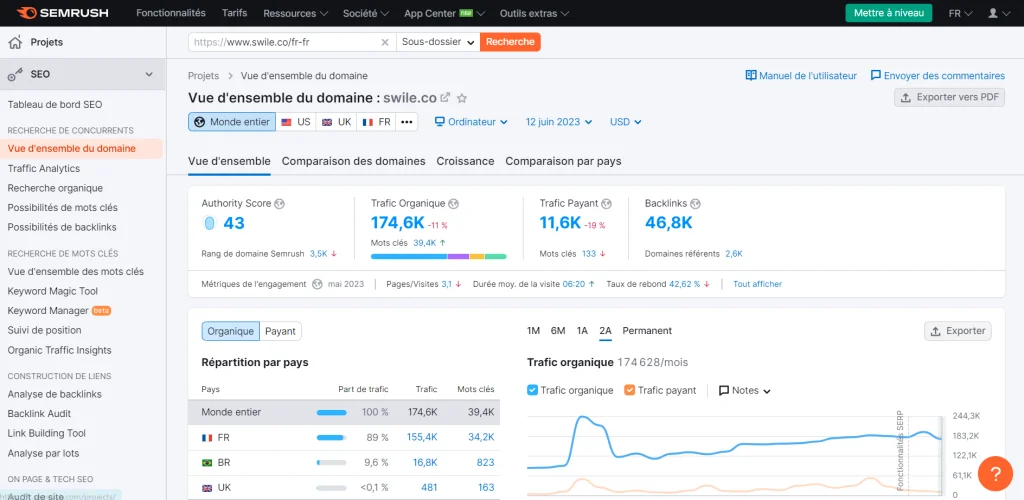Open the Notes dropdown
The height and width of the screenshot is (500, 1024).
[x=745, y=390]
